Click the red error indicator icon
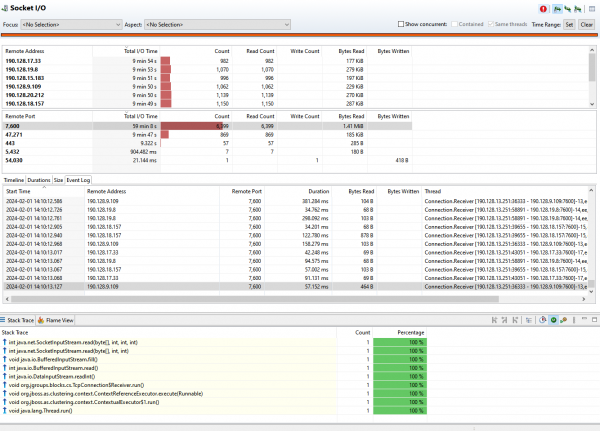 tap(544, 7)
